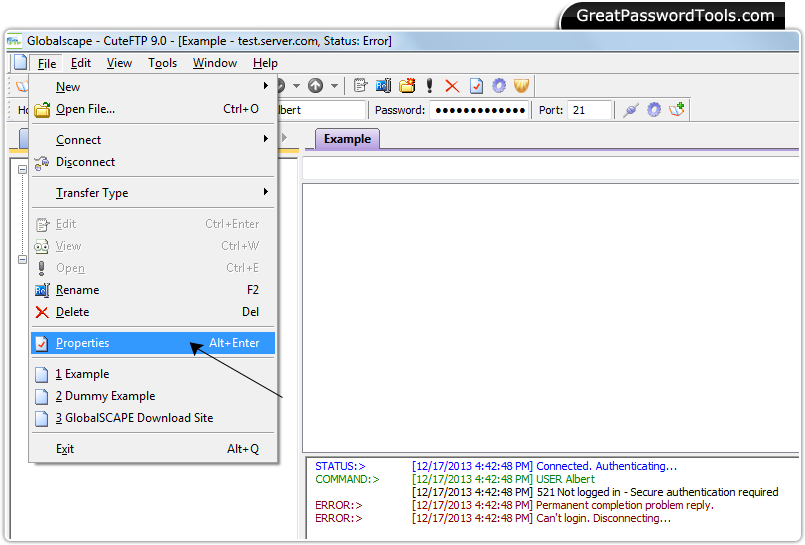Choose Properties from the File menu
The height and width of the screenshot is (545, 805).
pyautogui.click(x=153, y=343)
